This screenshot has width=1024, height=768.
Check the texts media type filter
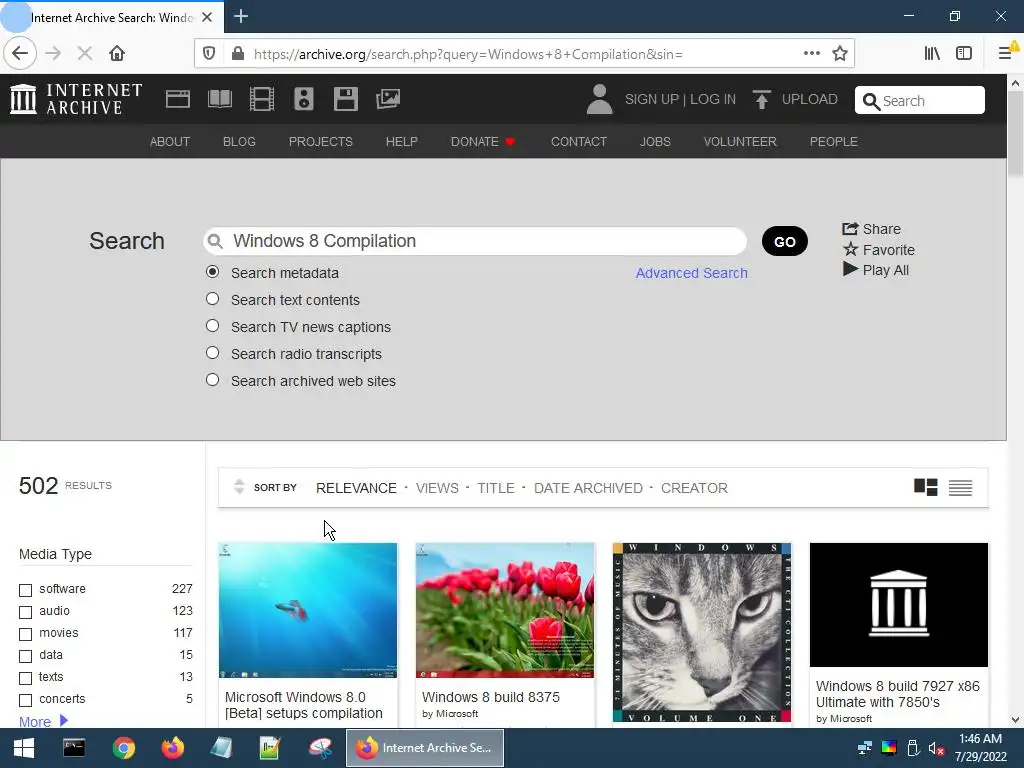coord(25,678)
